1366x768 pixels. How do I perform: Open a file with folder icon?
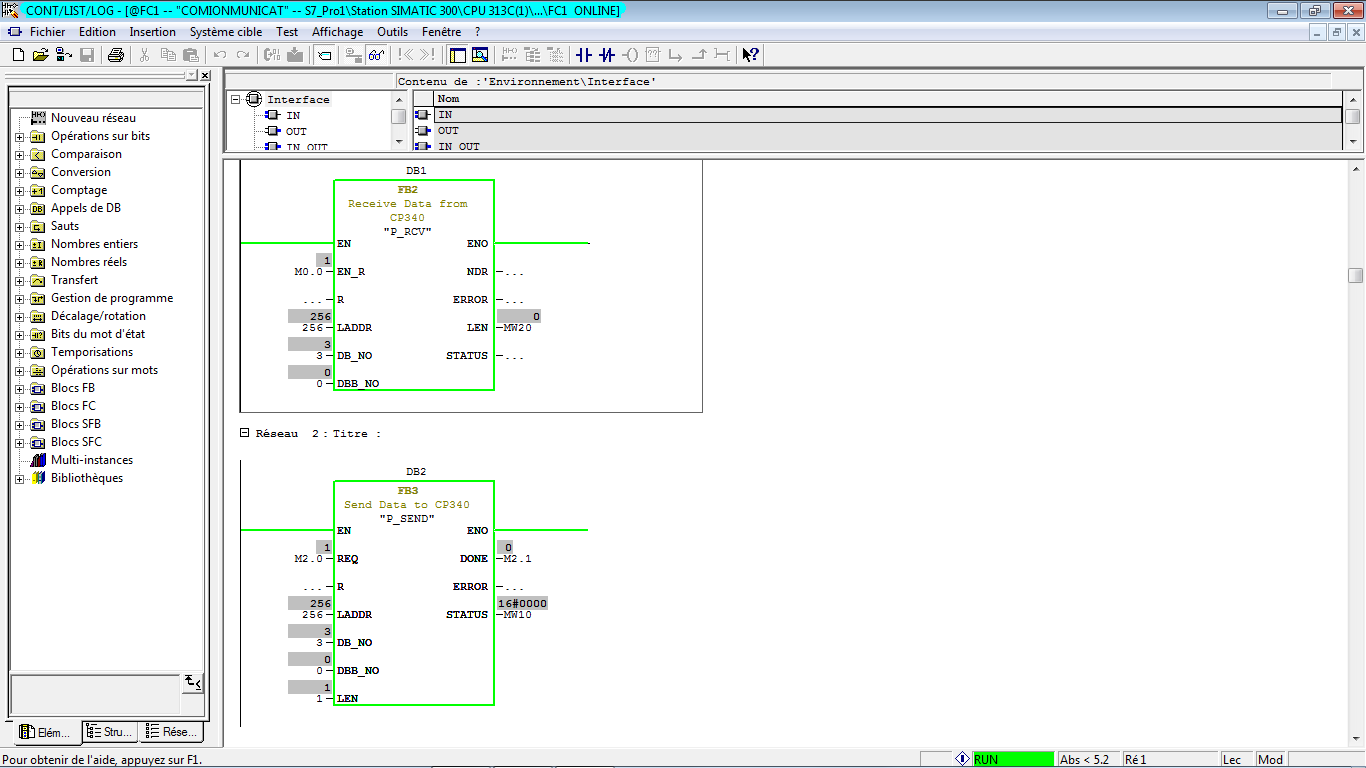[x=40, y=55]
